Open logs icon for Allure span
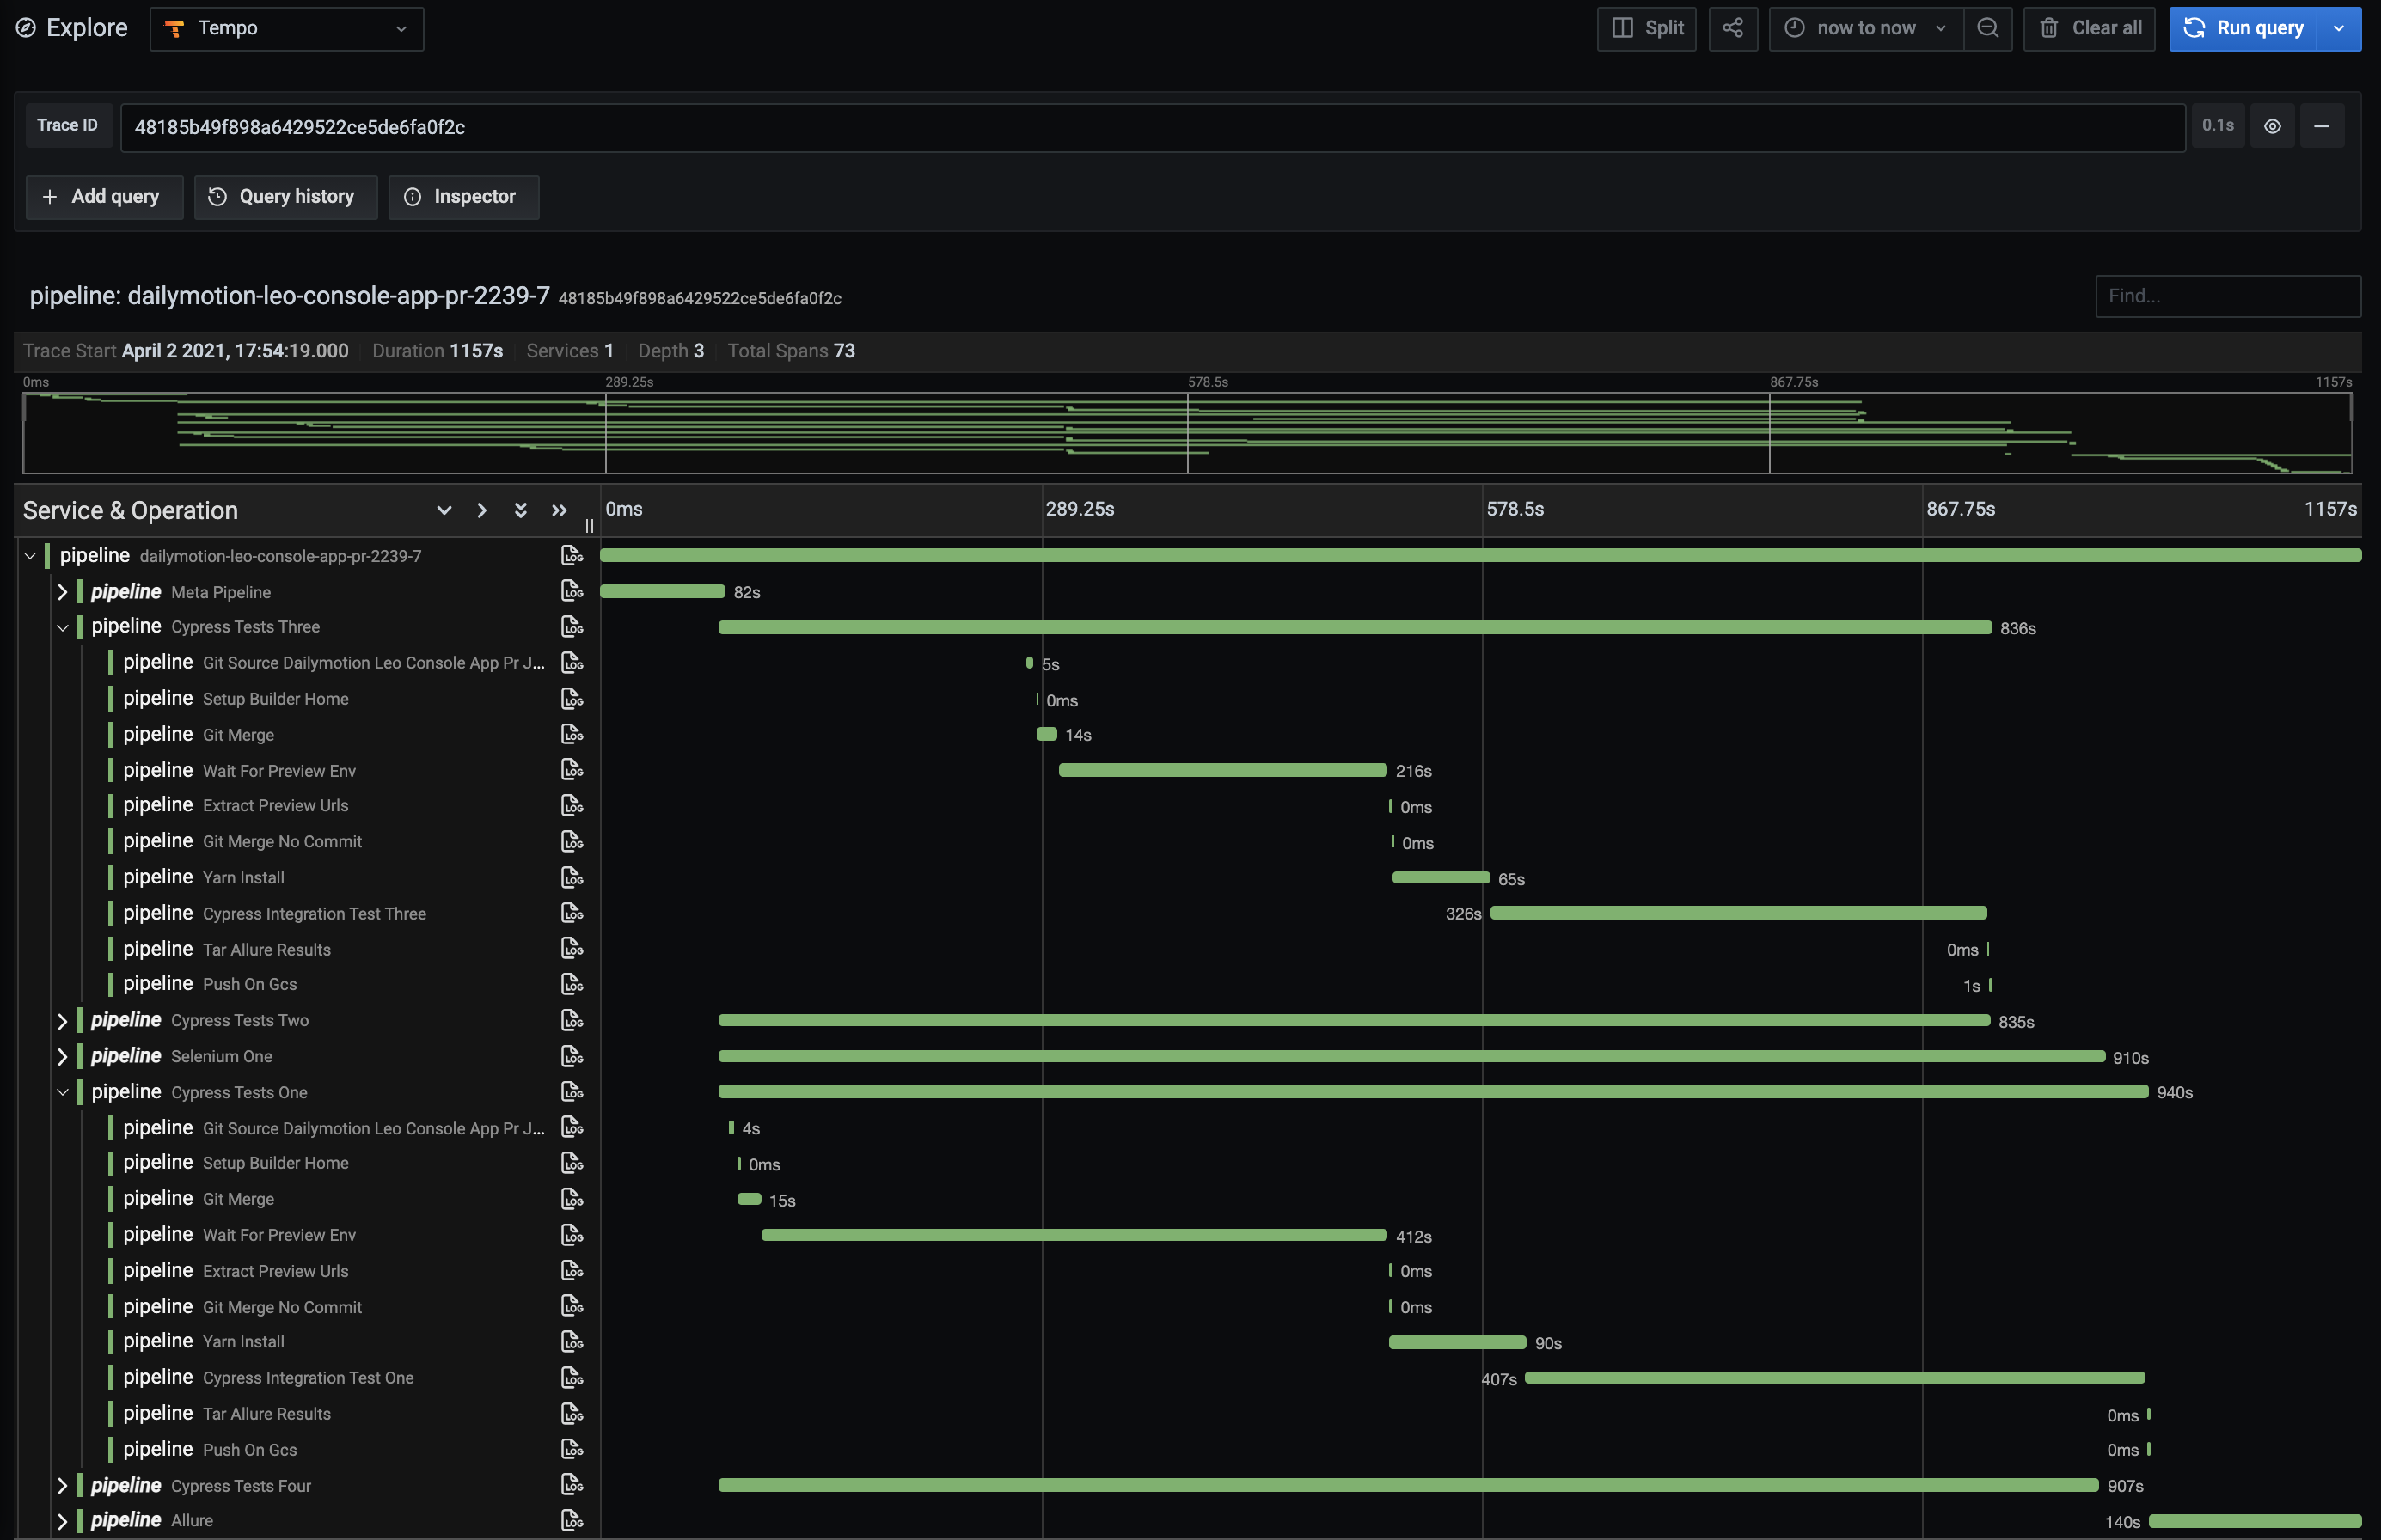Viewport: 2381px width, 1540px height. coord(571,1520)
